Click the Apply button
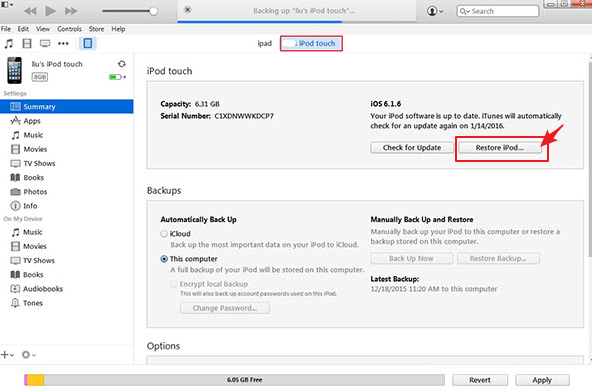This screenshot has width=592, height=392. 542,380
